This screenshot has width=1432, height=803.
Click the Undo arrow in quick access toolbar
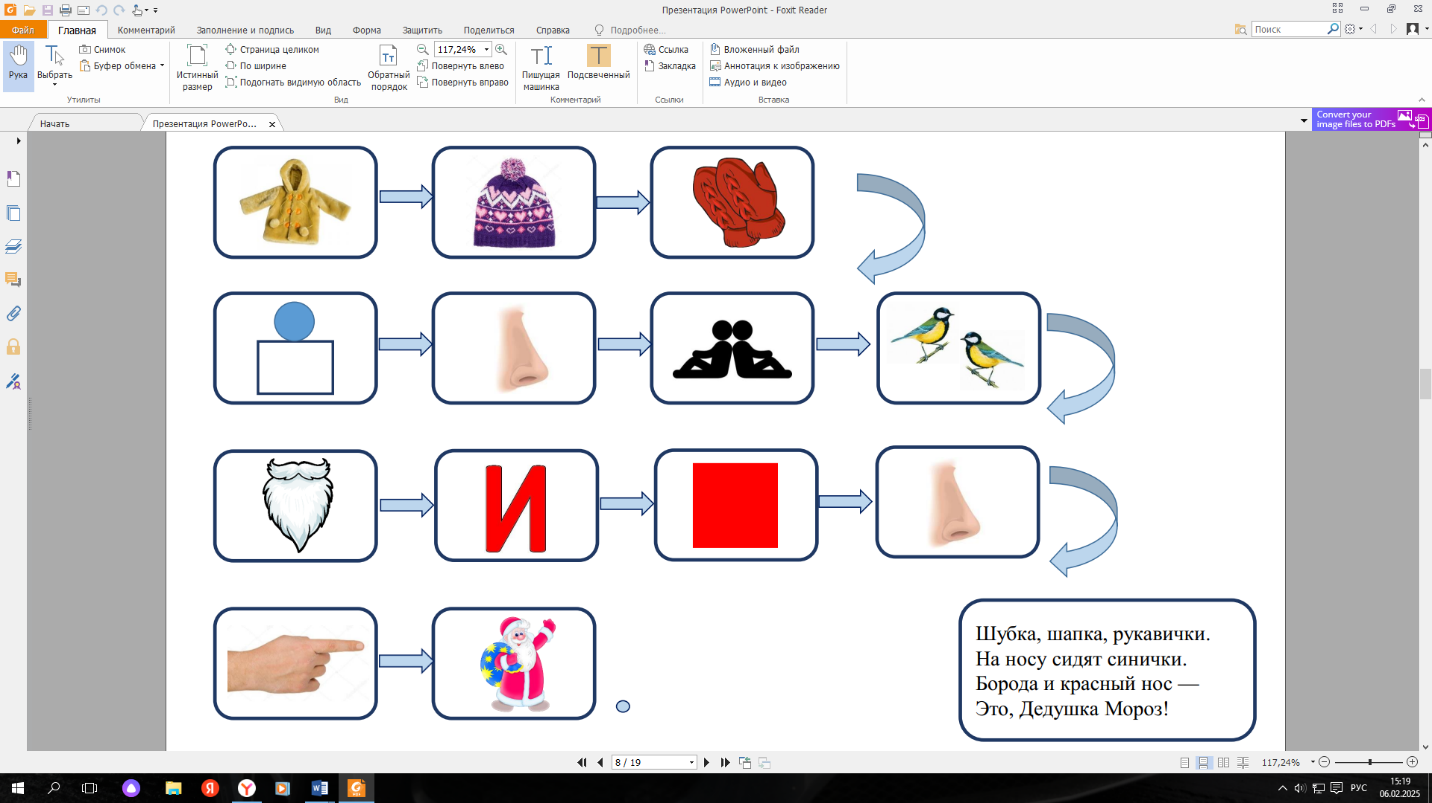click(100, 9)
